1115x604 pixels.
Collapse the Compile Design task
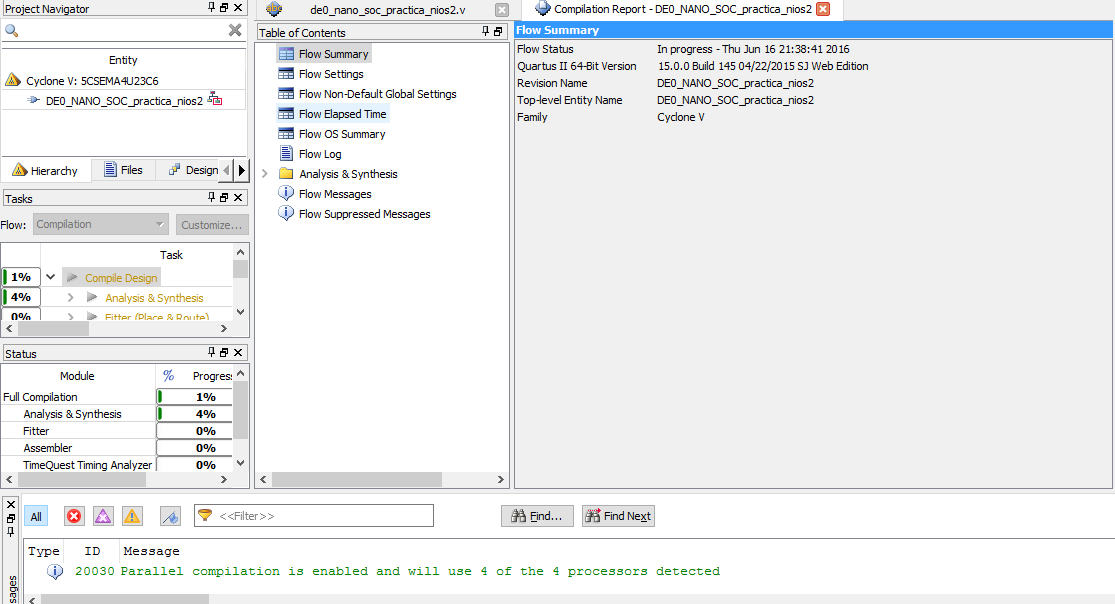click(50, 277)
